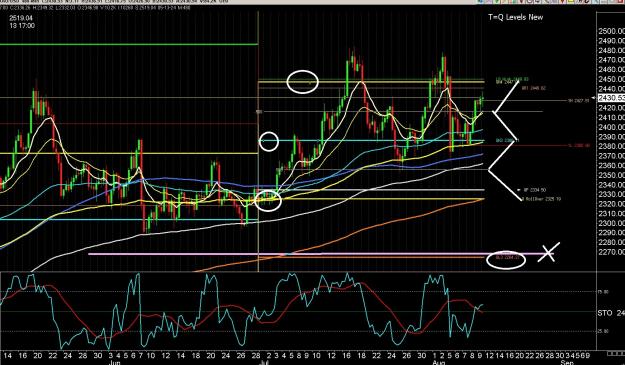Click the 2400.00 price axis label
The image size is (625, 365).
click(611, 127)
